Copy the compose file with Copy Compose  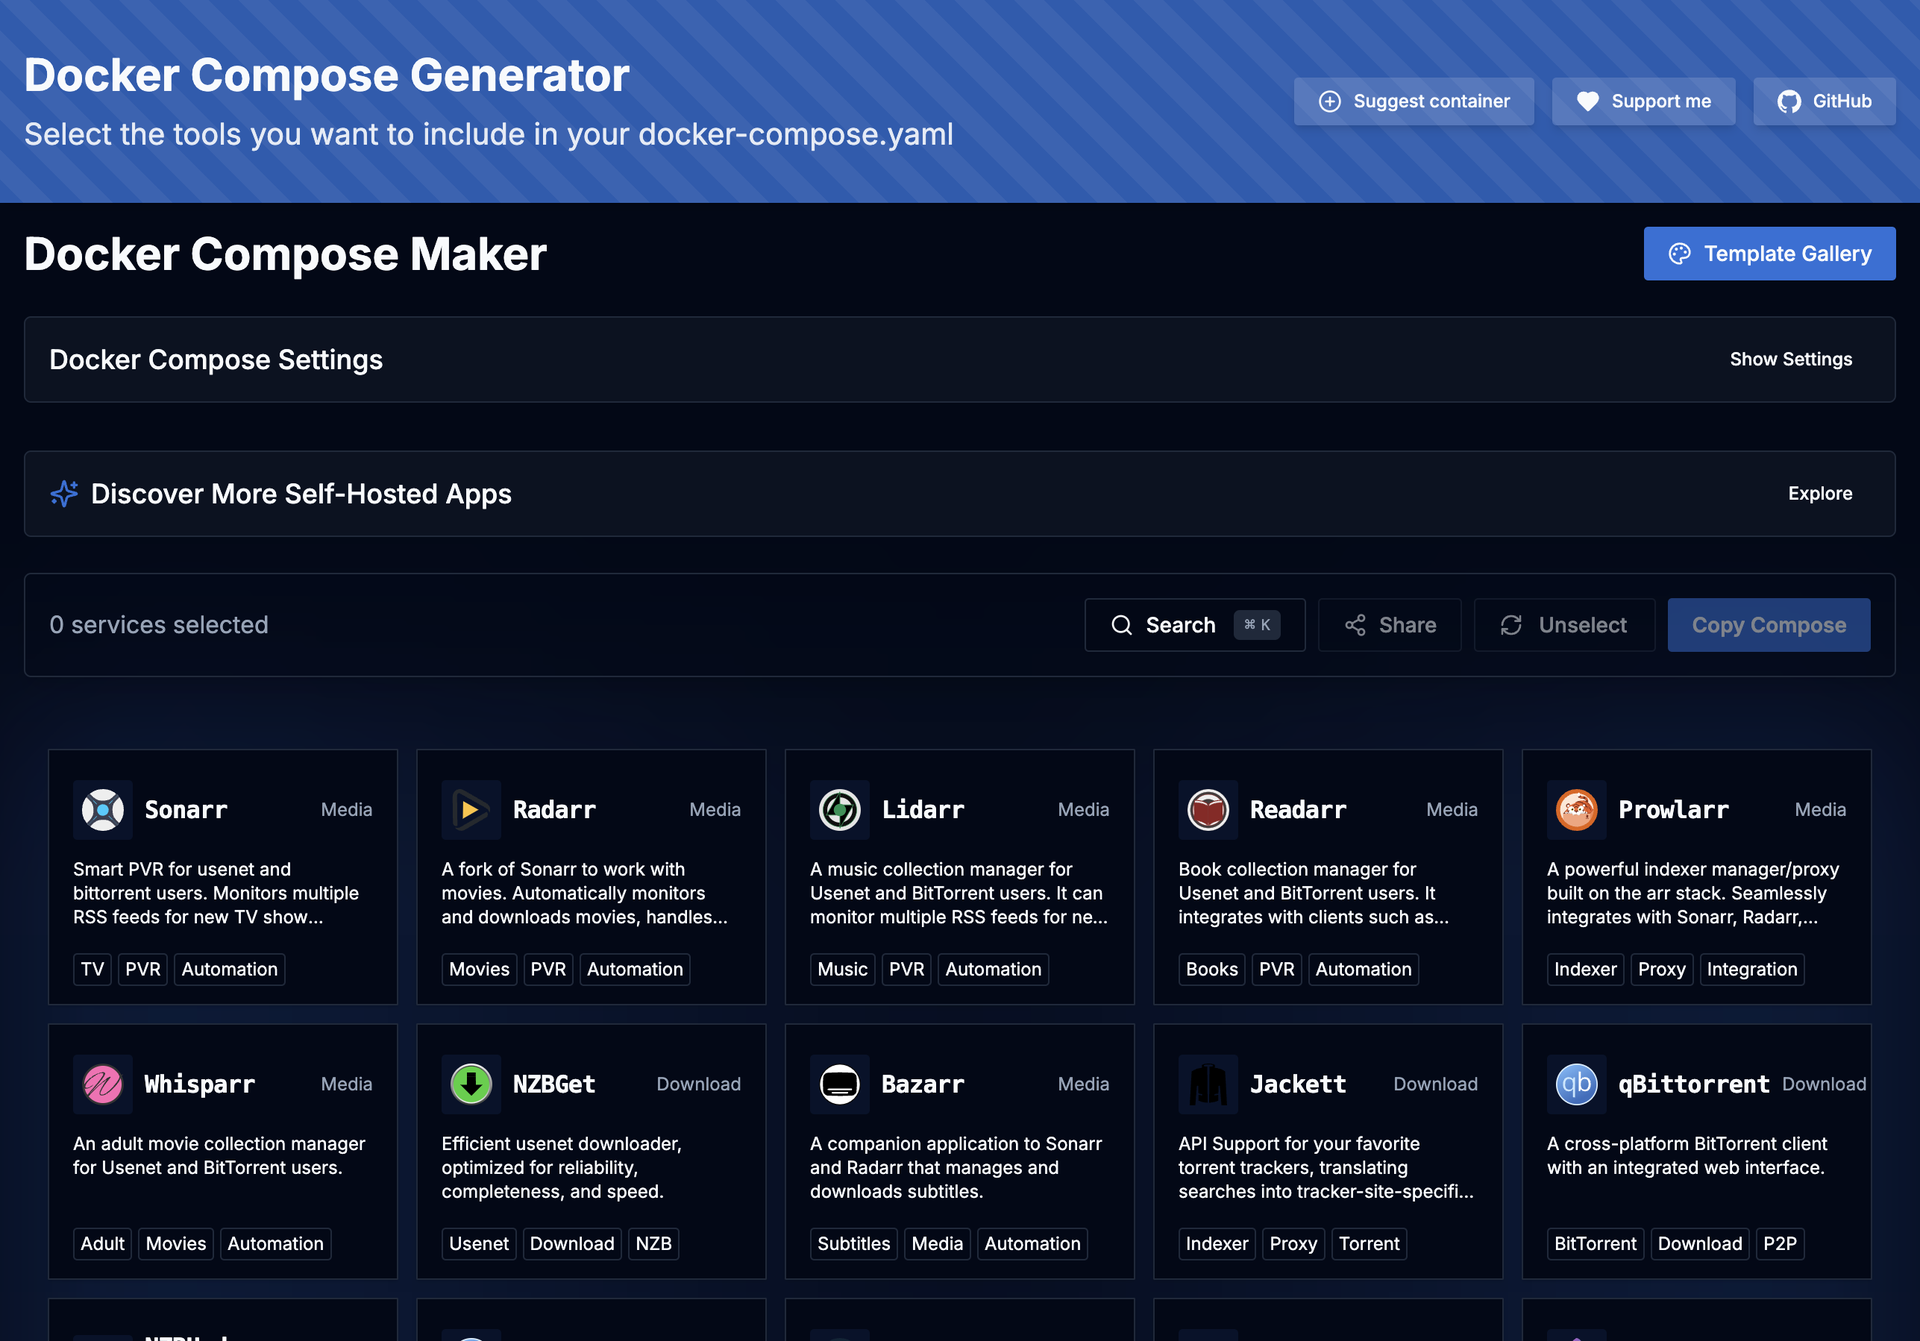tap(1769, 625)
